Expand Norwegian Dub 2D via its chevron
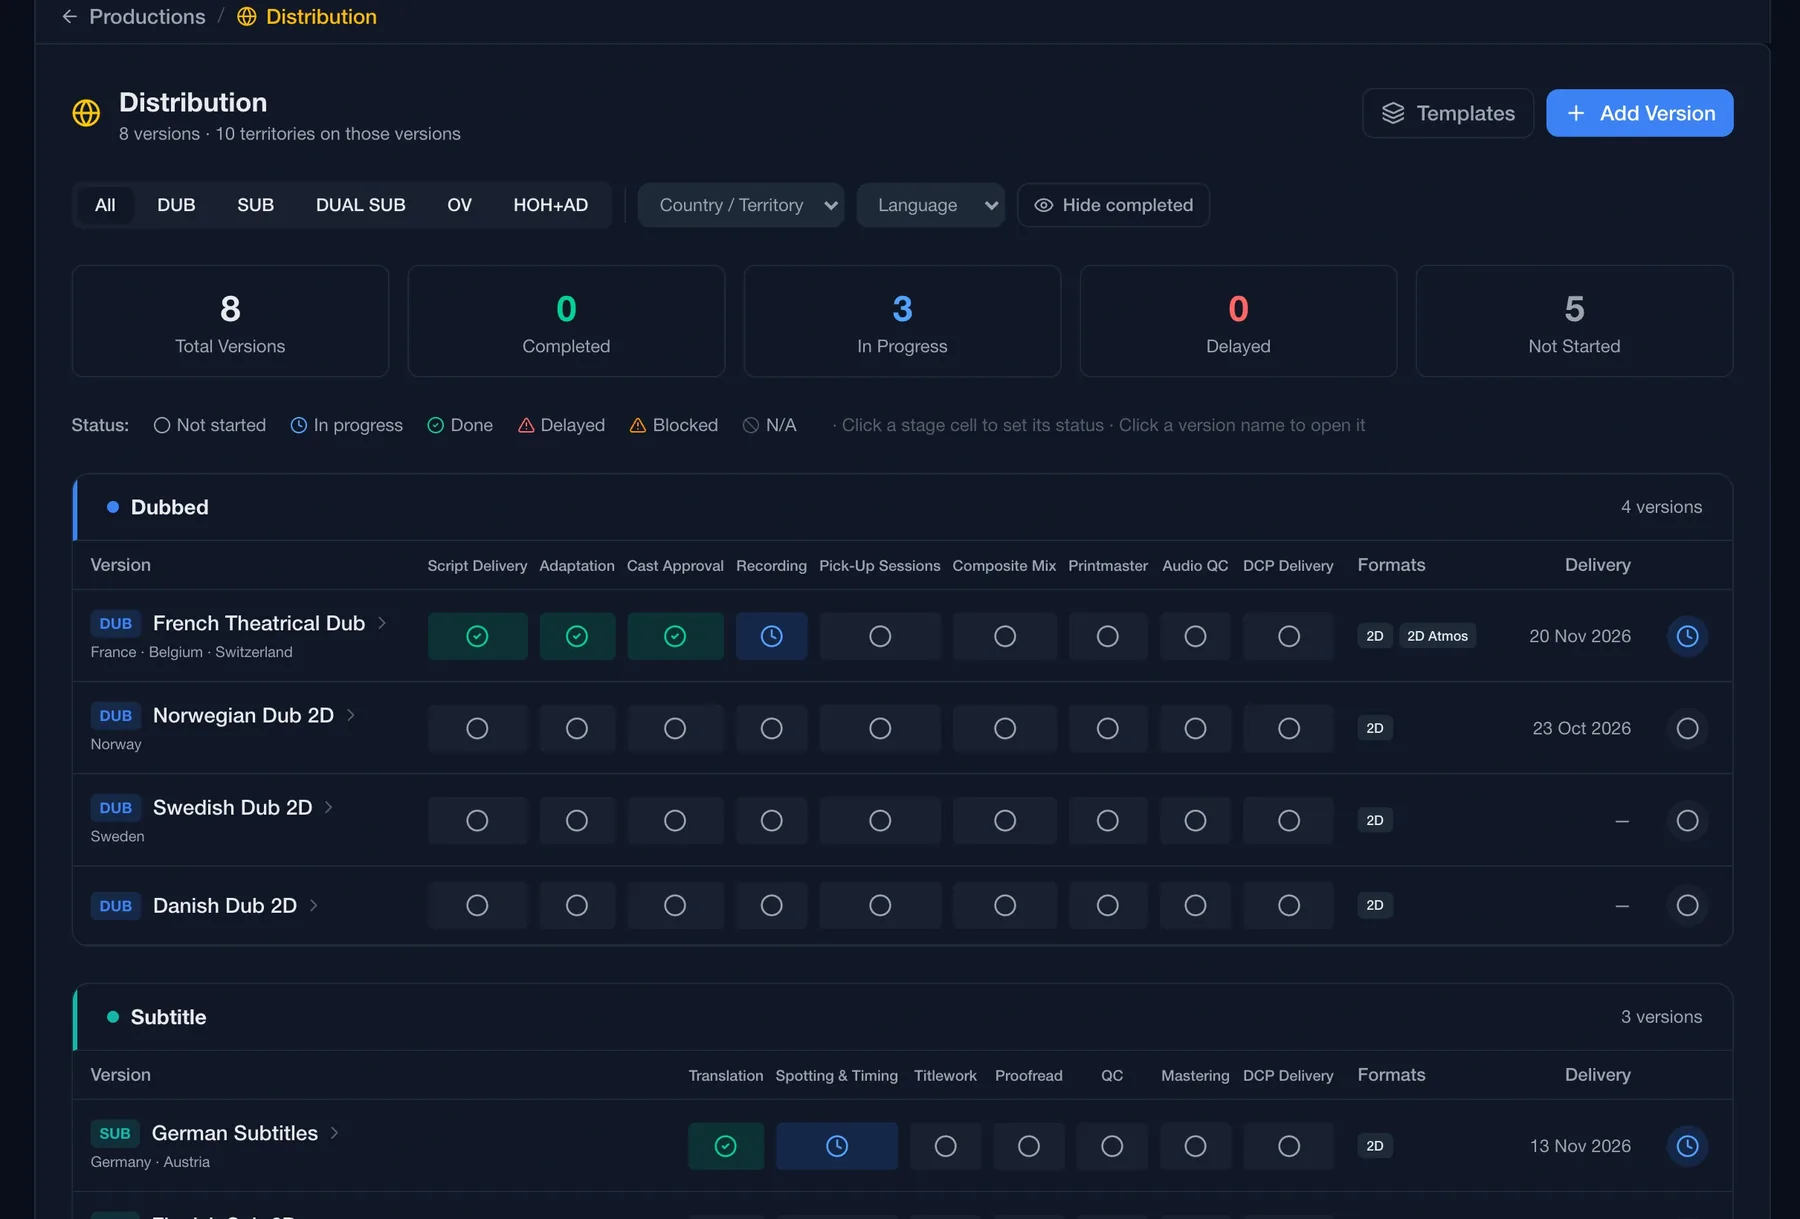Screen dimensions: 1800x1219 (351, 715)
